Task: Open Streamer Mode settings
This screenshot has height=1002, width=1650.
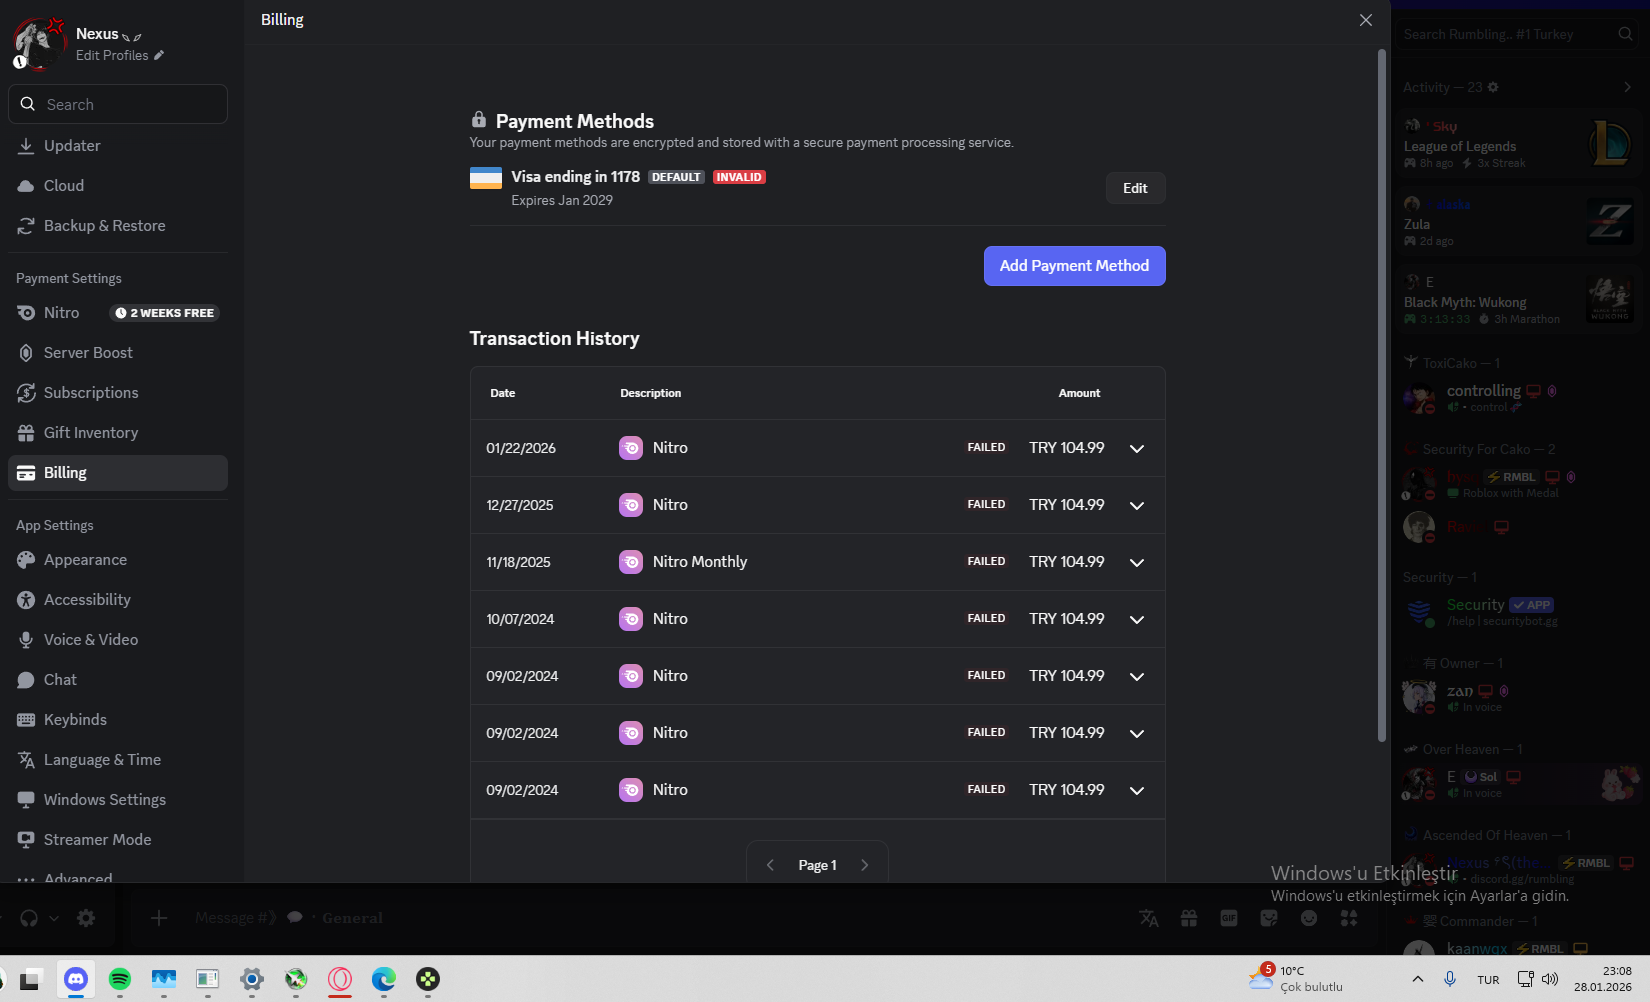Action: (118, 840)
